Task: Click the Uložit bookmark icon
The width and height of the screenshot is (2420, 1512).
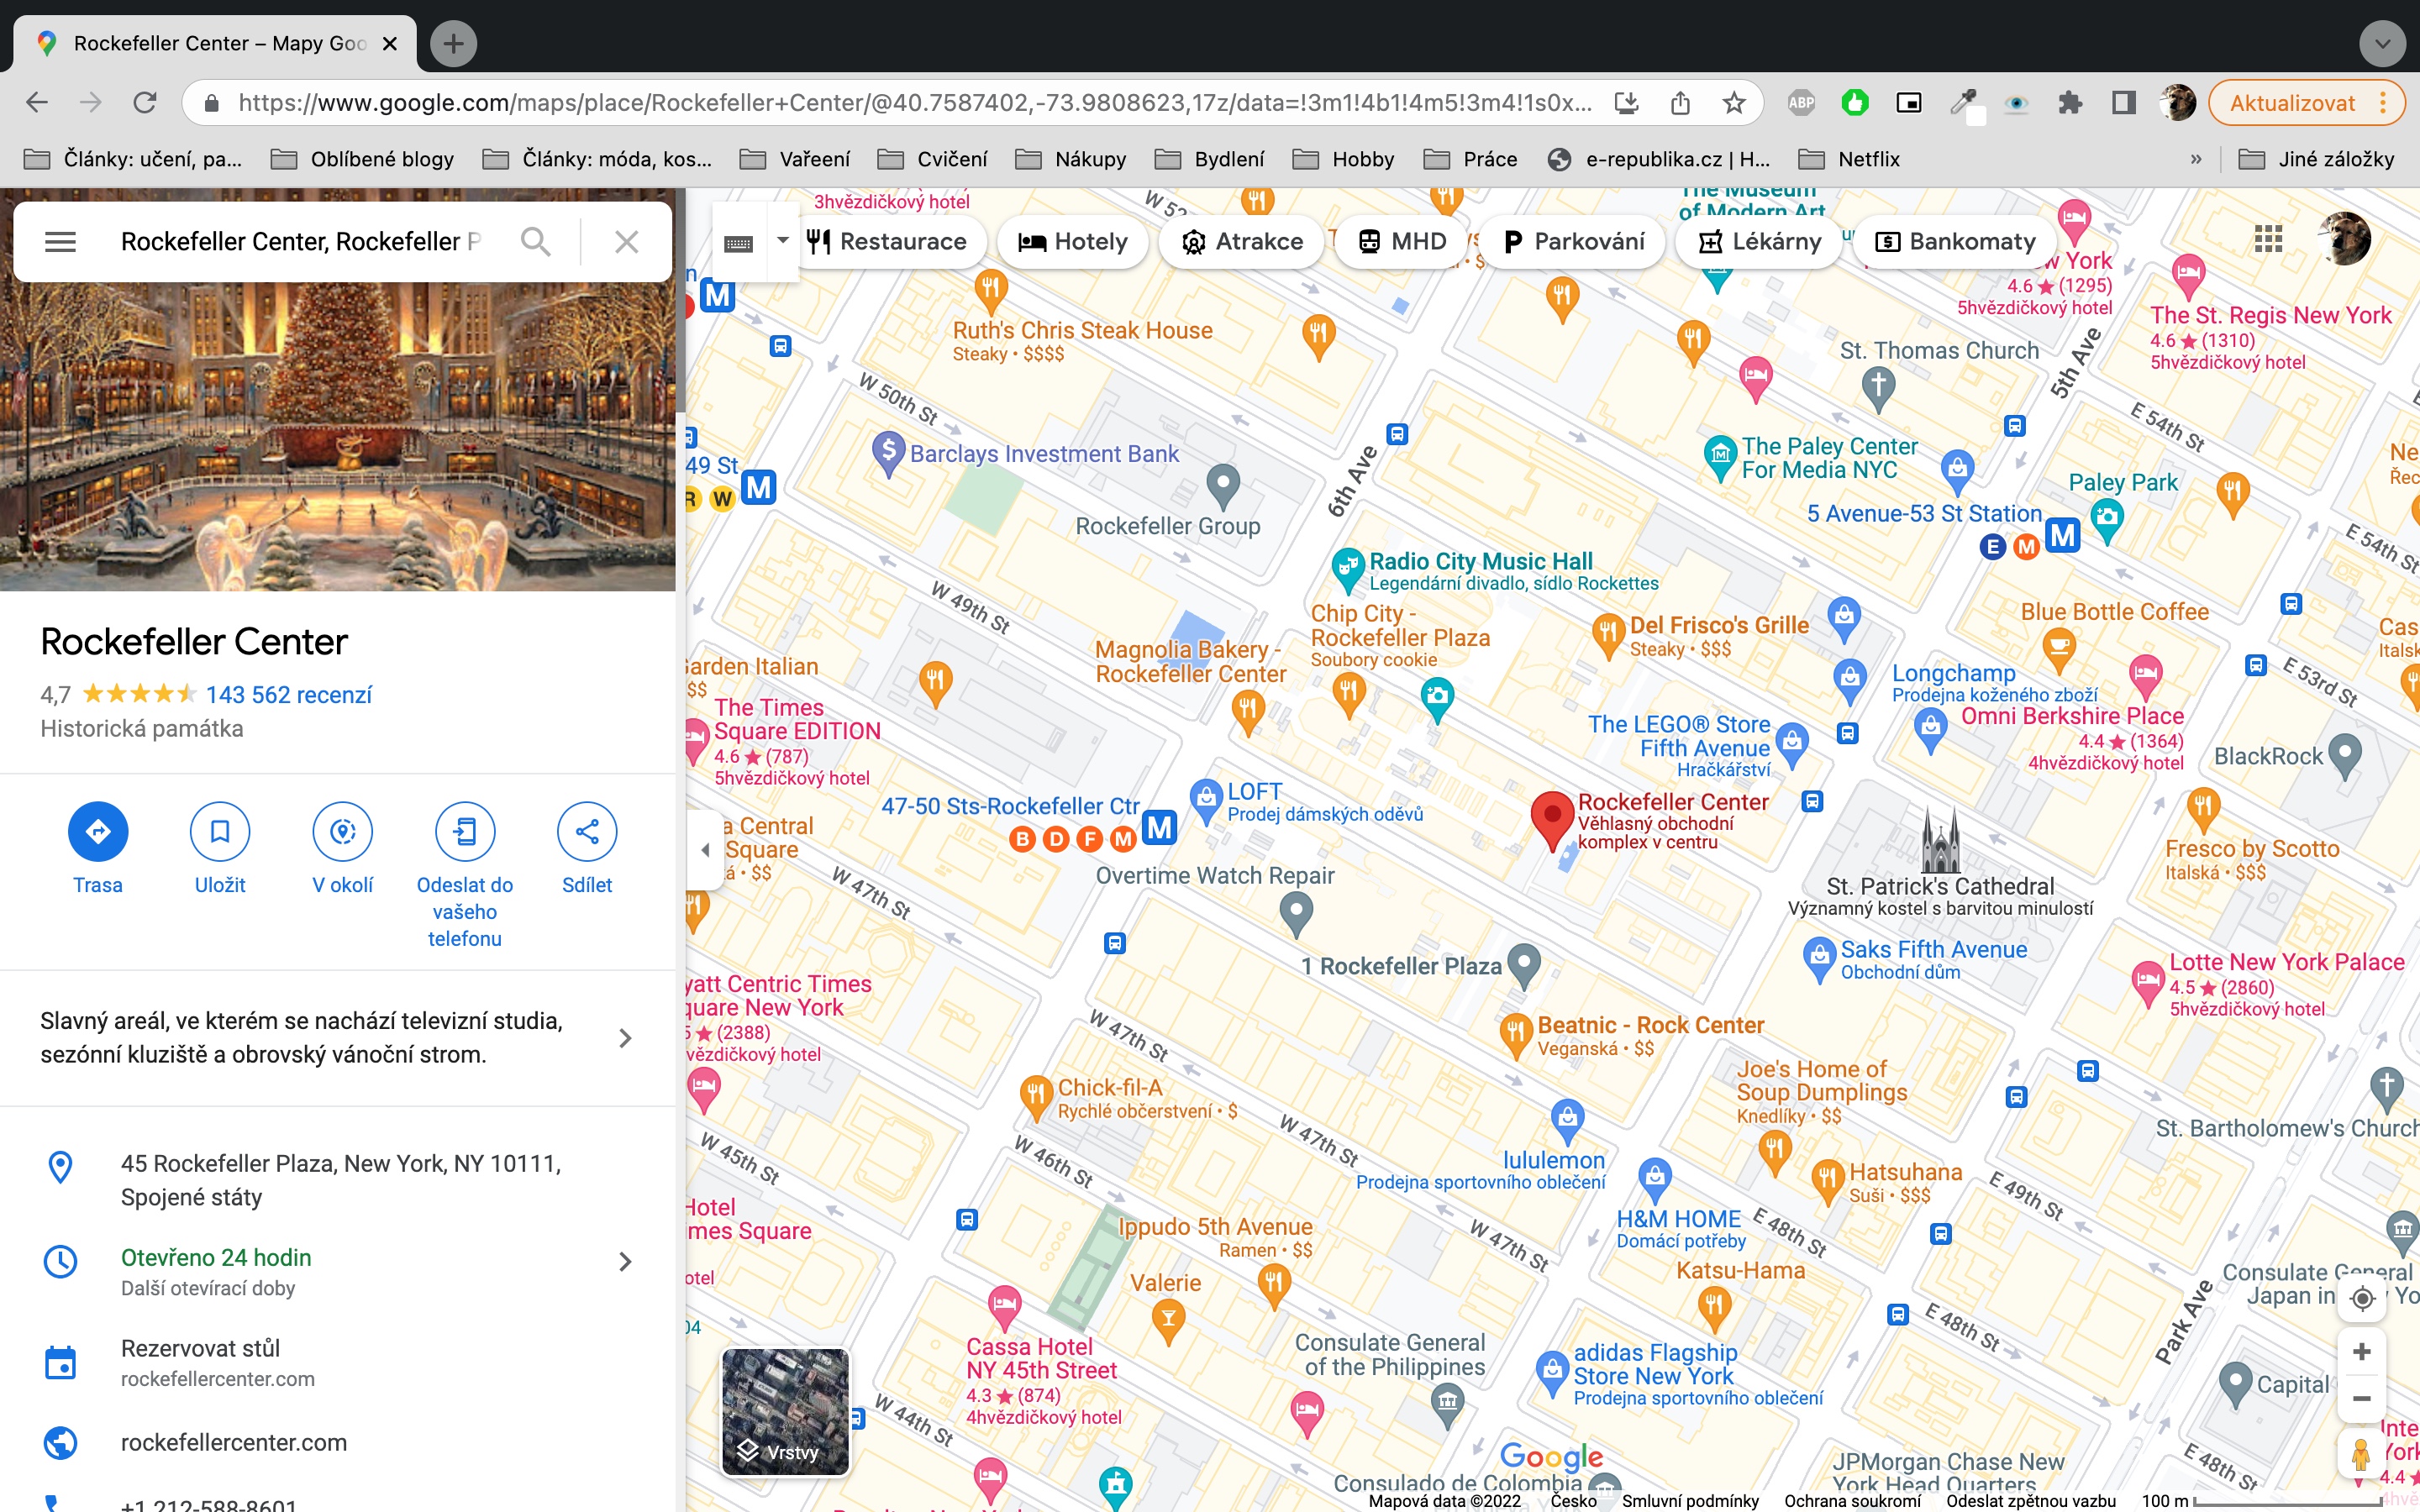Action: 219,831
